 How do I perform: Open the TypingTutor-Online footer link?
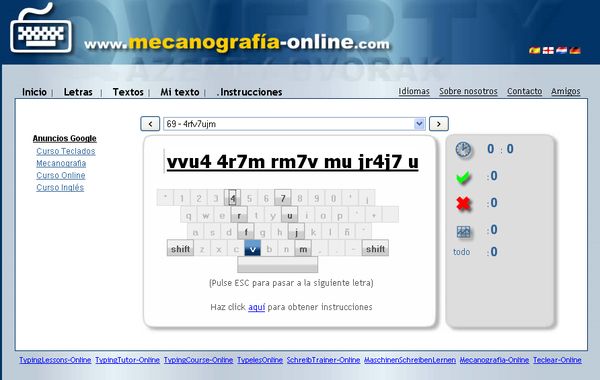[127, 360]
